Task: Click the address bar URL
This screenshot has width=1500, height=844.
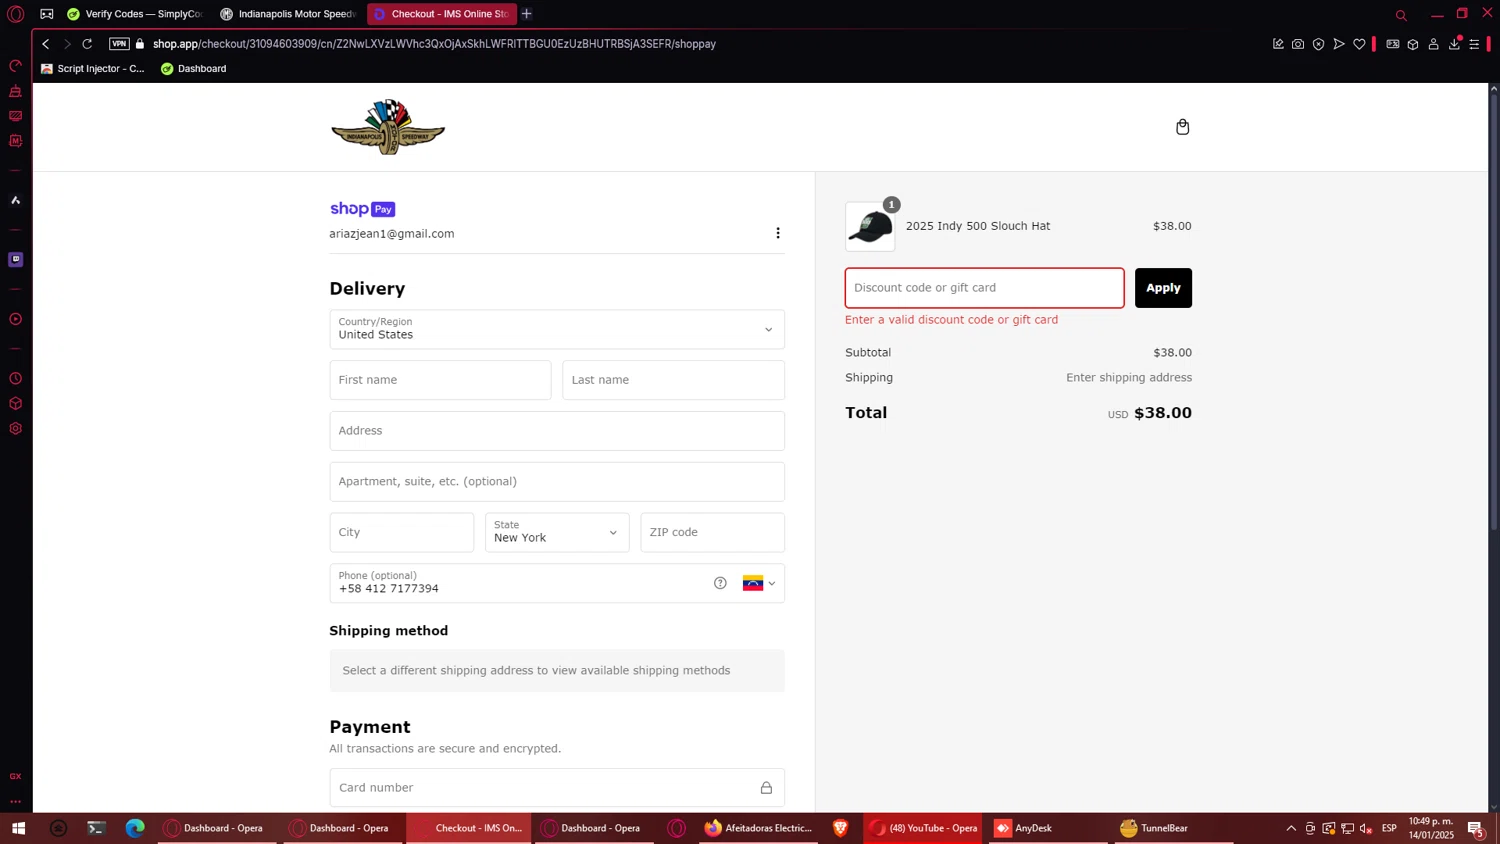Action: [434, 44]
